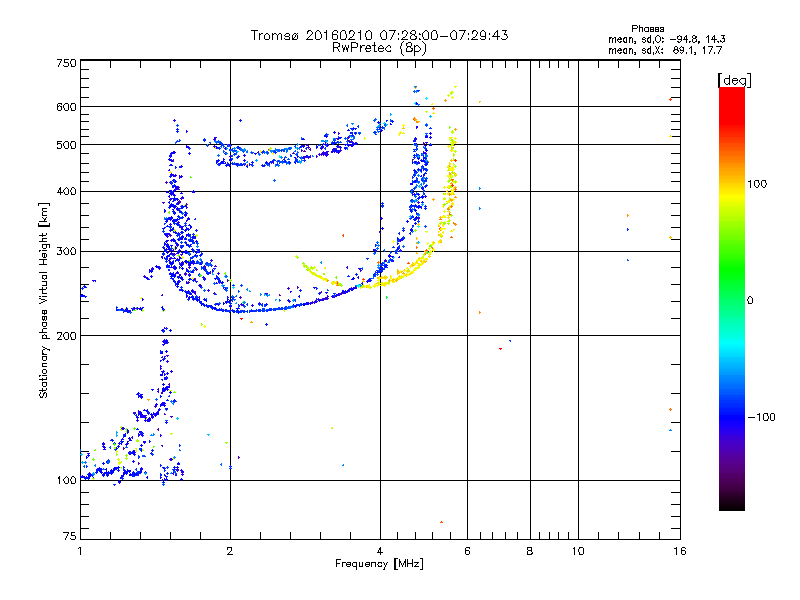Click the 'Phases' heading text
Image resolution: width=800 pixels, height=600 pixels.
tap(647, 29)
